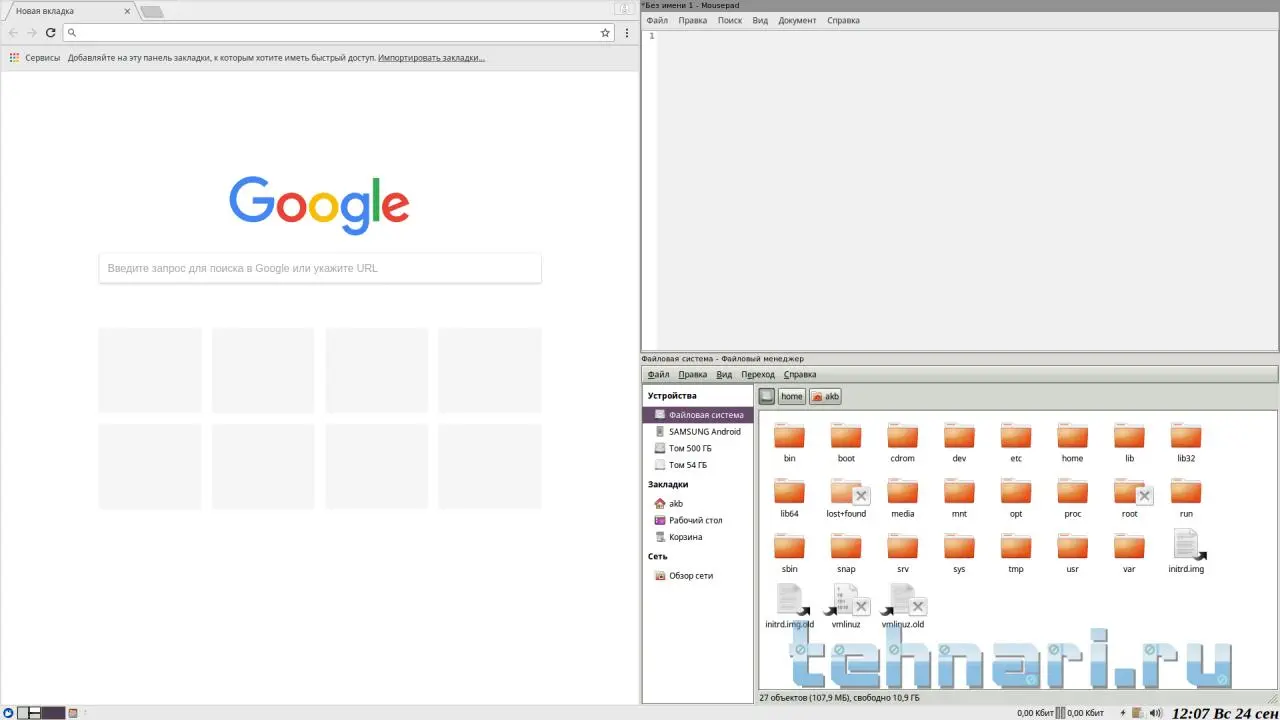Select Файловая система in the sidebar
The image size is (1280, 720).
tap(698, 415)
